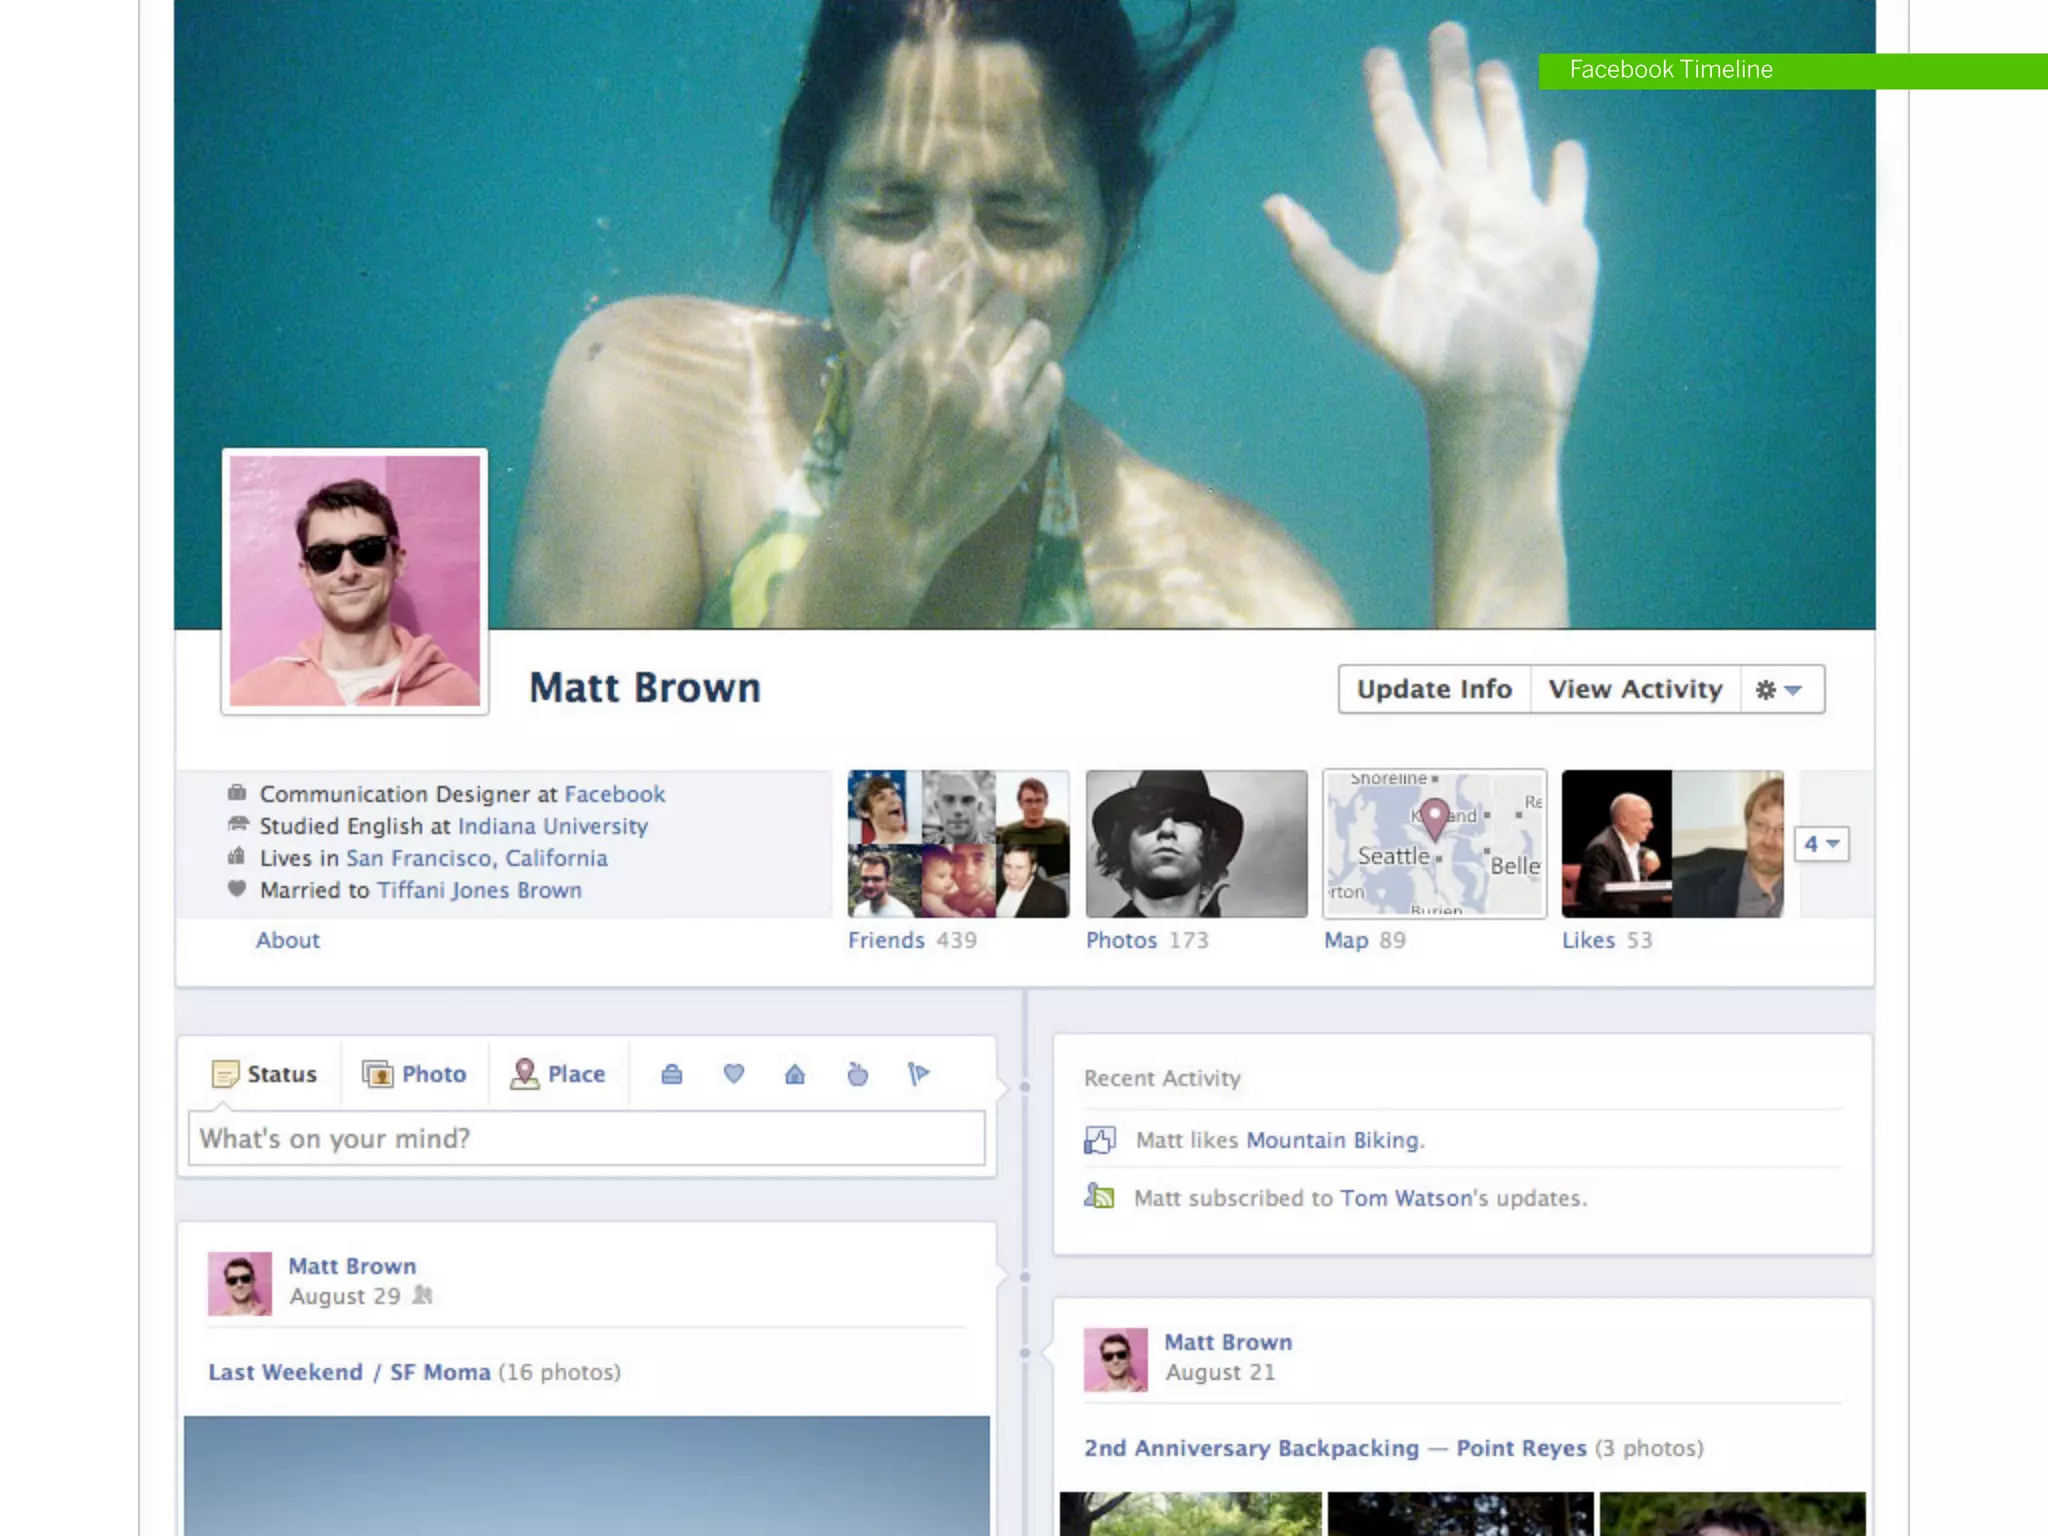Viewport: 2048px width, 1536px height.
Task: Open the Likes 53 link
Action: pos(1607,940)
